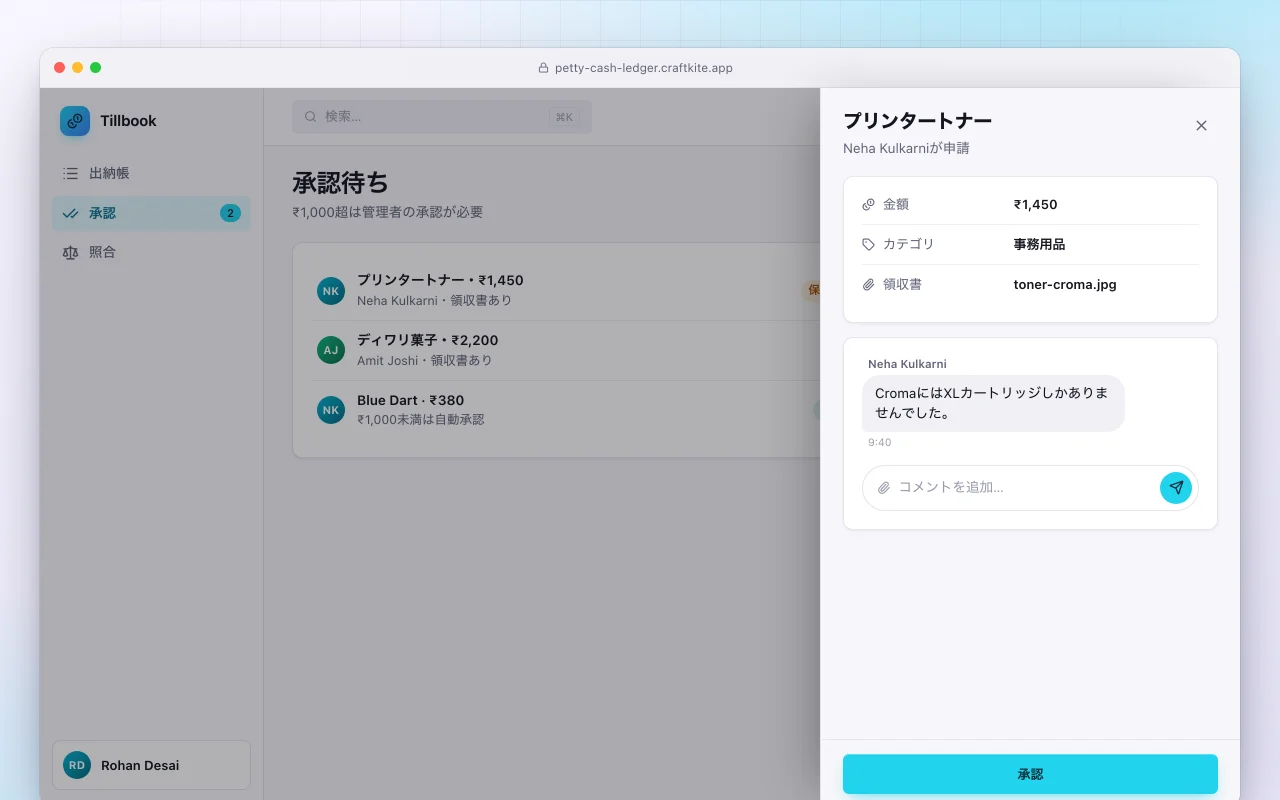Click the 9:40 comment timestamp
Image resolution: width=1280 pixels, height=800 pixels.
tap(880, 442)
